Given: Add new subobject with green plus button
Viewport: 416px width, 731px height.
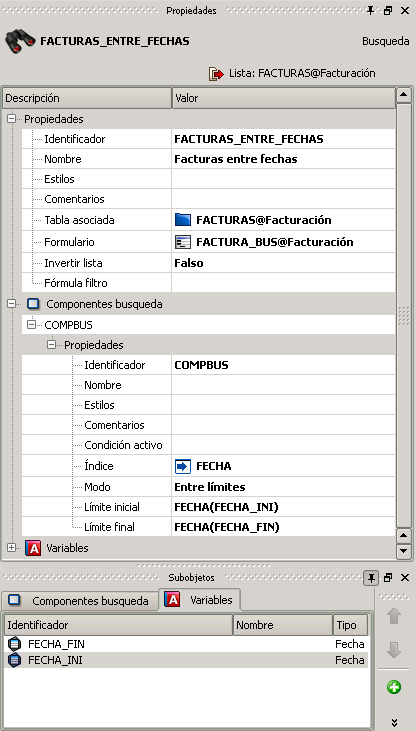Looking at the screenshot, I should tap(394, 687).
